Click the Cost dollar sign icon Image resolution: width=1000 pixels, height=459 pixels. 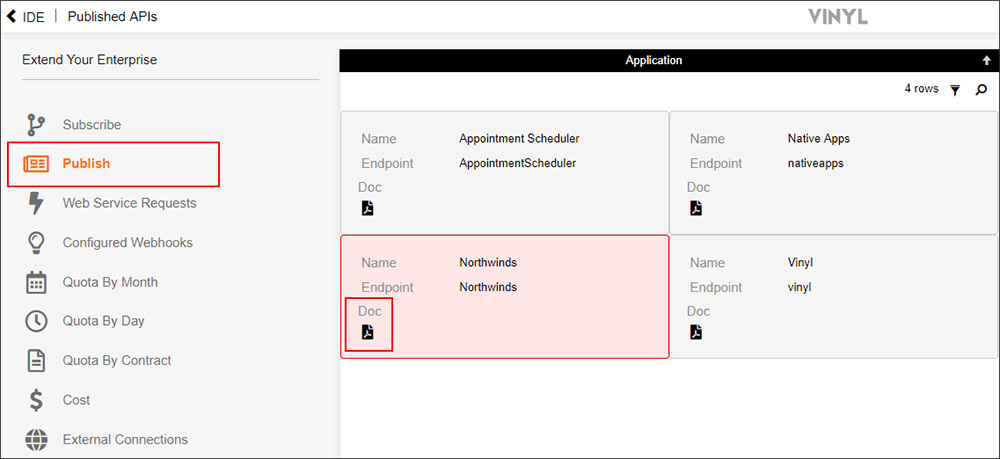[36, 400]
